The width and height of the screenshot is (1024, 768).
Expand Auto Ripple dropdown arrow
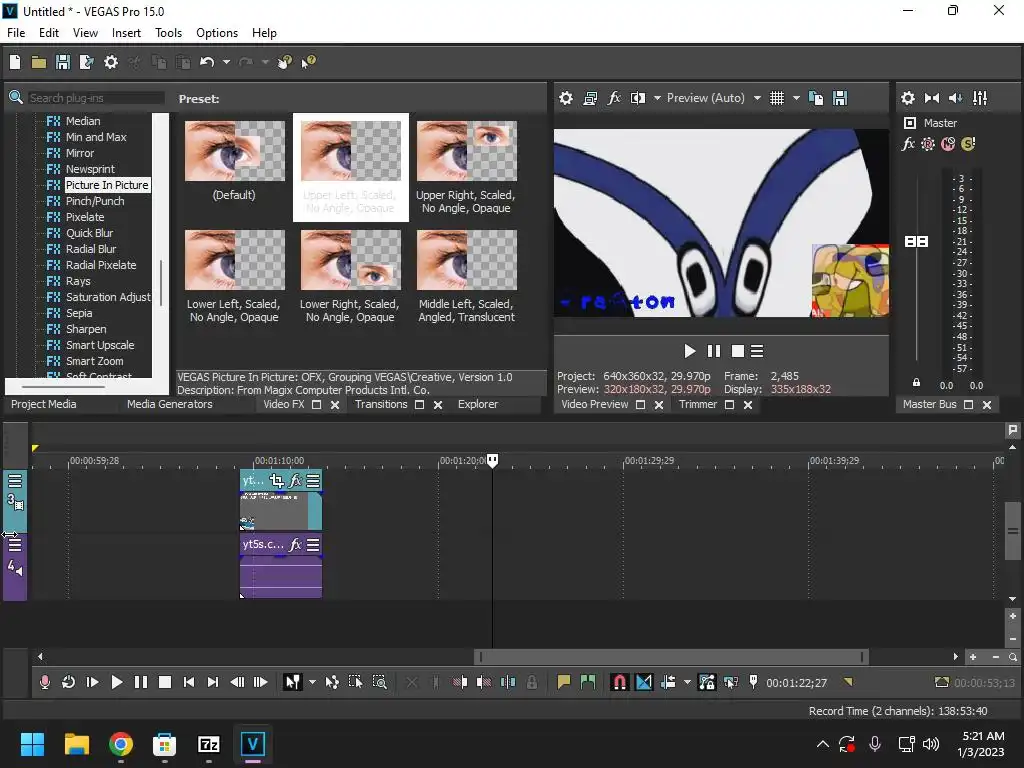coord(687,682)
